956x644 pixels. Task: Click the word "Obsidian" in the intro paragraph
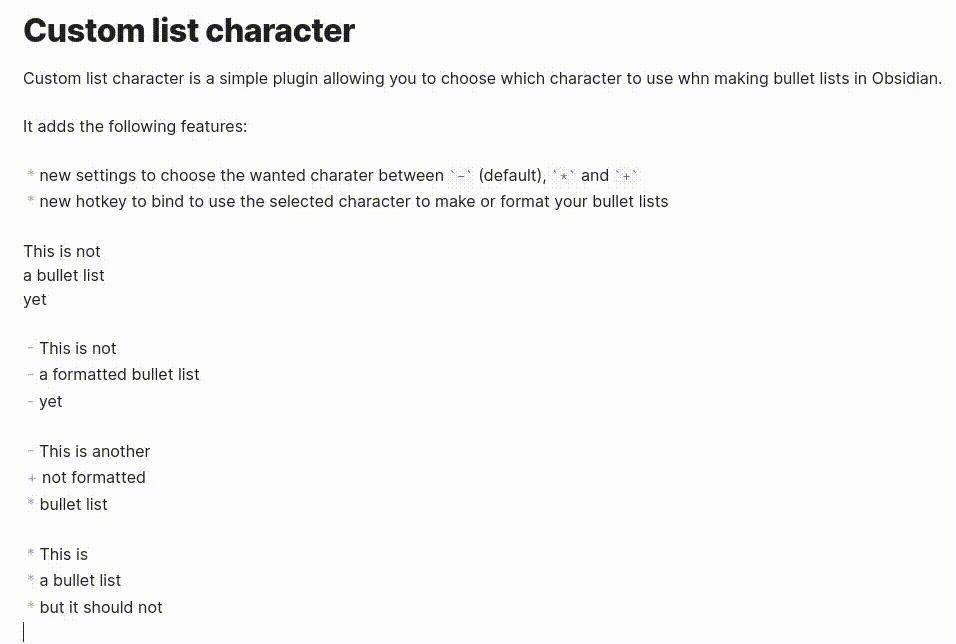pos(904,78)
